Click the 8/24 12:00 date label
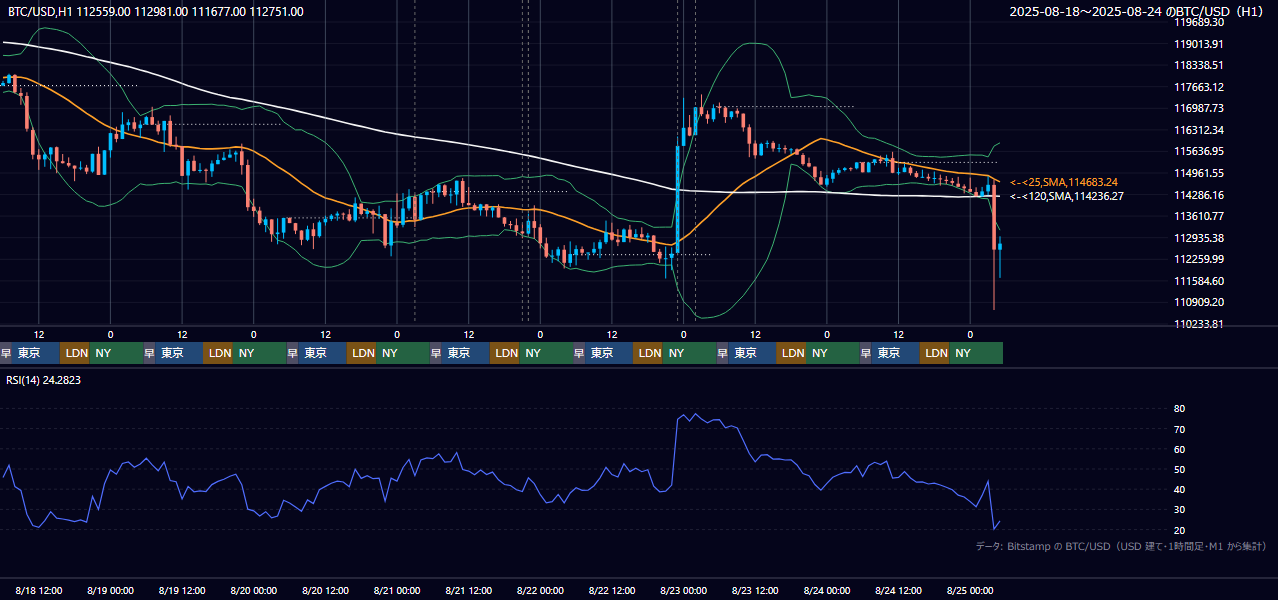Viewport: 1278px width, 600px height. pos(899,590)
